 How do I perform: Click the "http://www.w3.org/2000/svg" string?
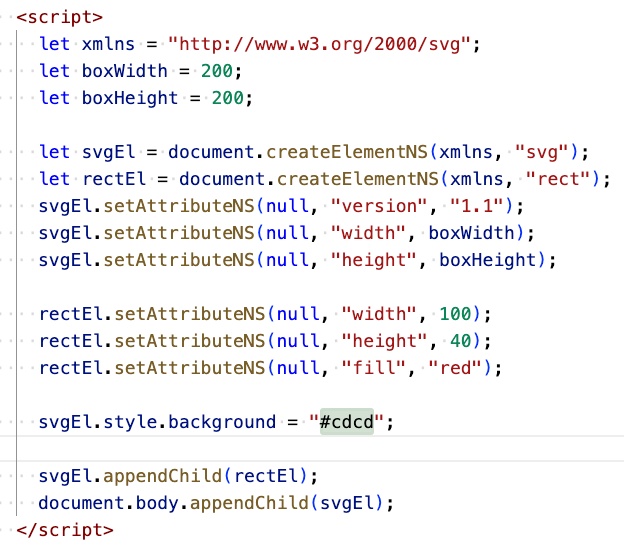pos(319,44)
